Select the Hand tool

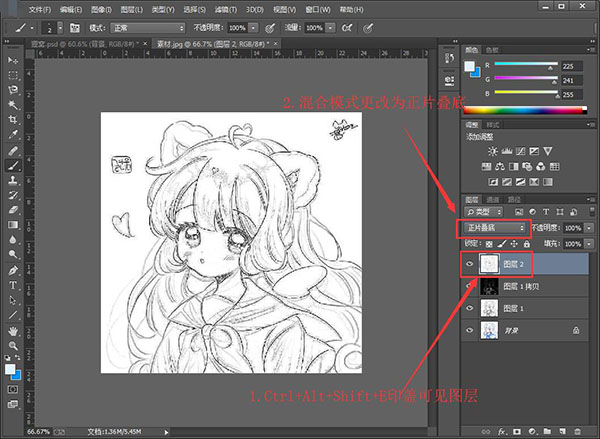tap(13, 331)
